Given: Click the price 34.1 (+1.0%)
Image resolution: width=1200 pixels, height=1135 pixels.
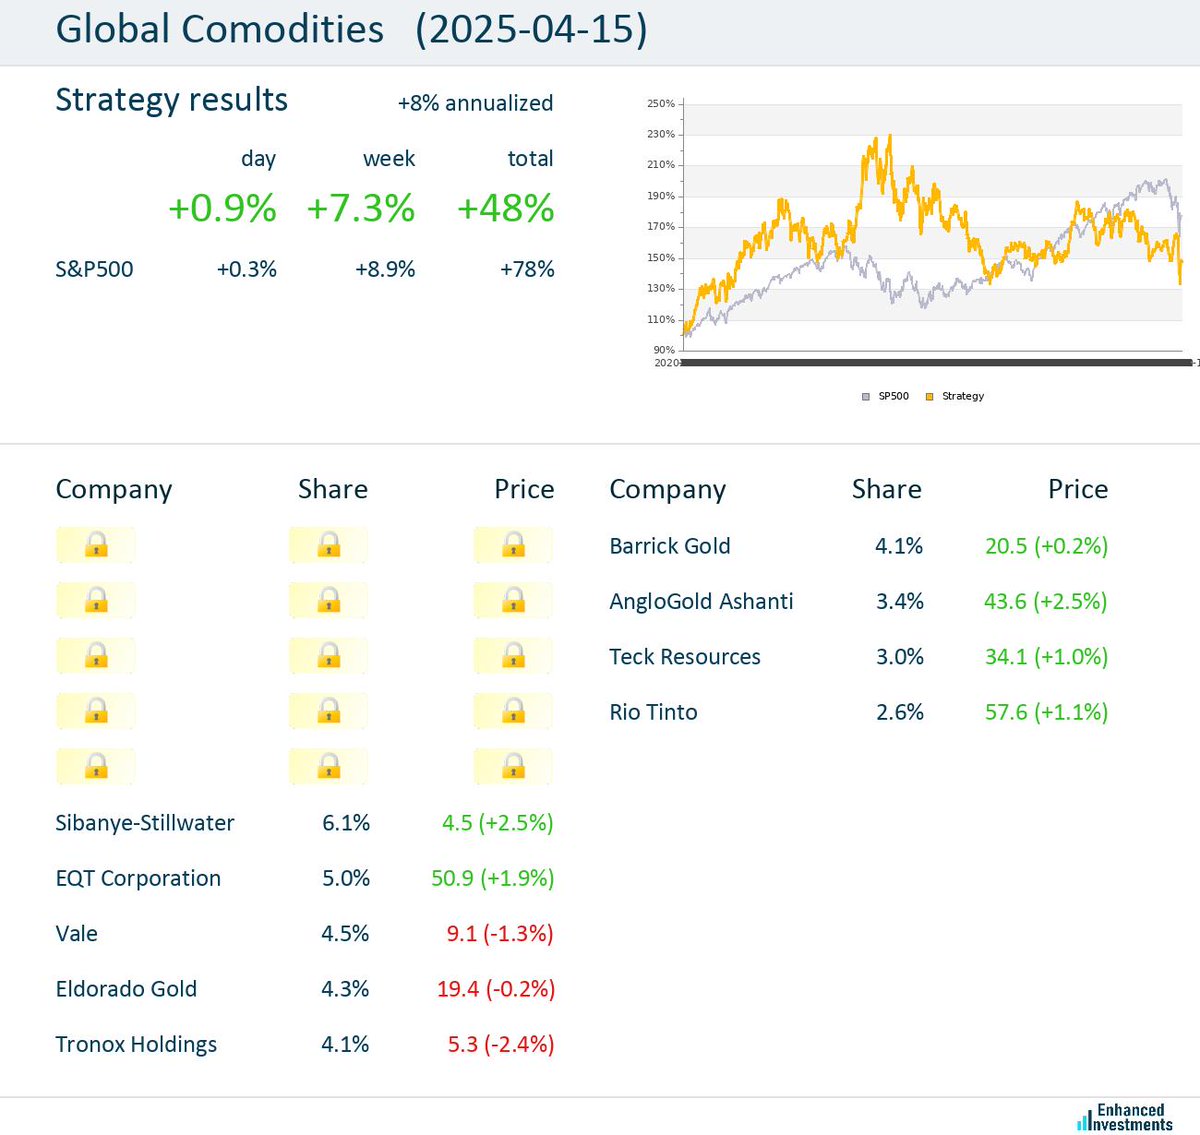Looking at the screenshot, I should [x=1047, y=657].
